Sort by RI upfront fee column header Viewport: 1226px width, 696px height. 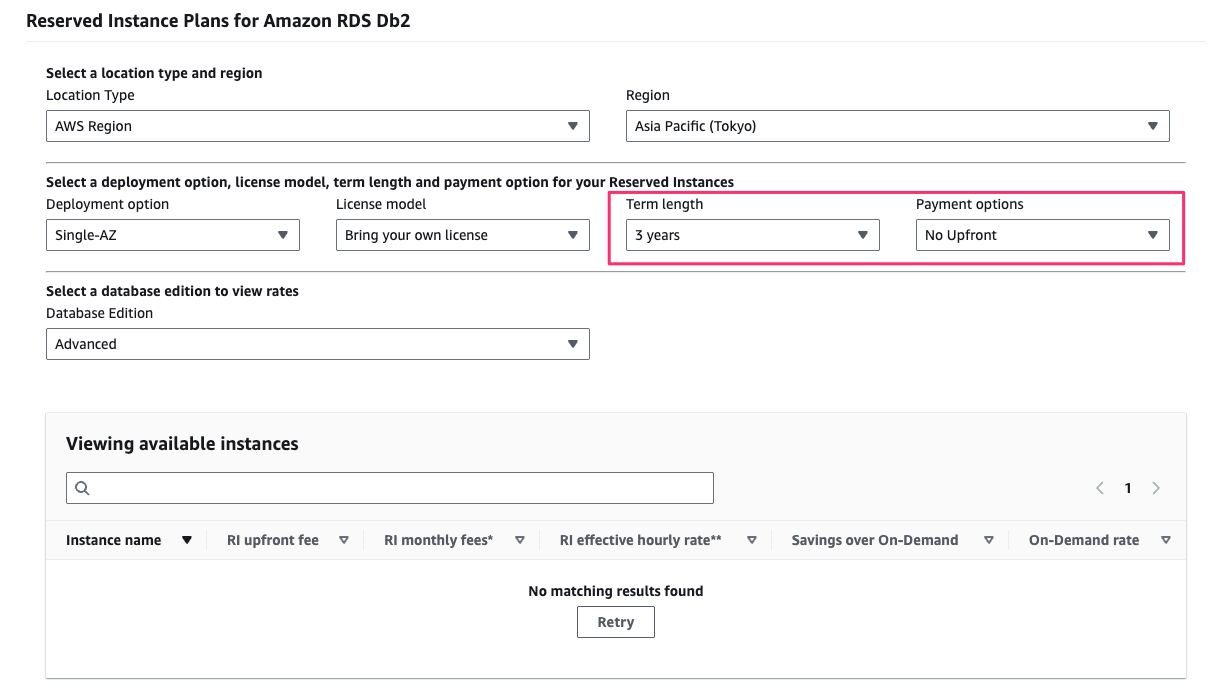(273, 540)
